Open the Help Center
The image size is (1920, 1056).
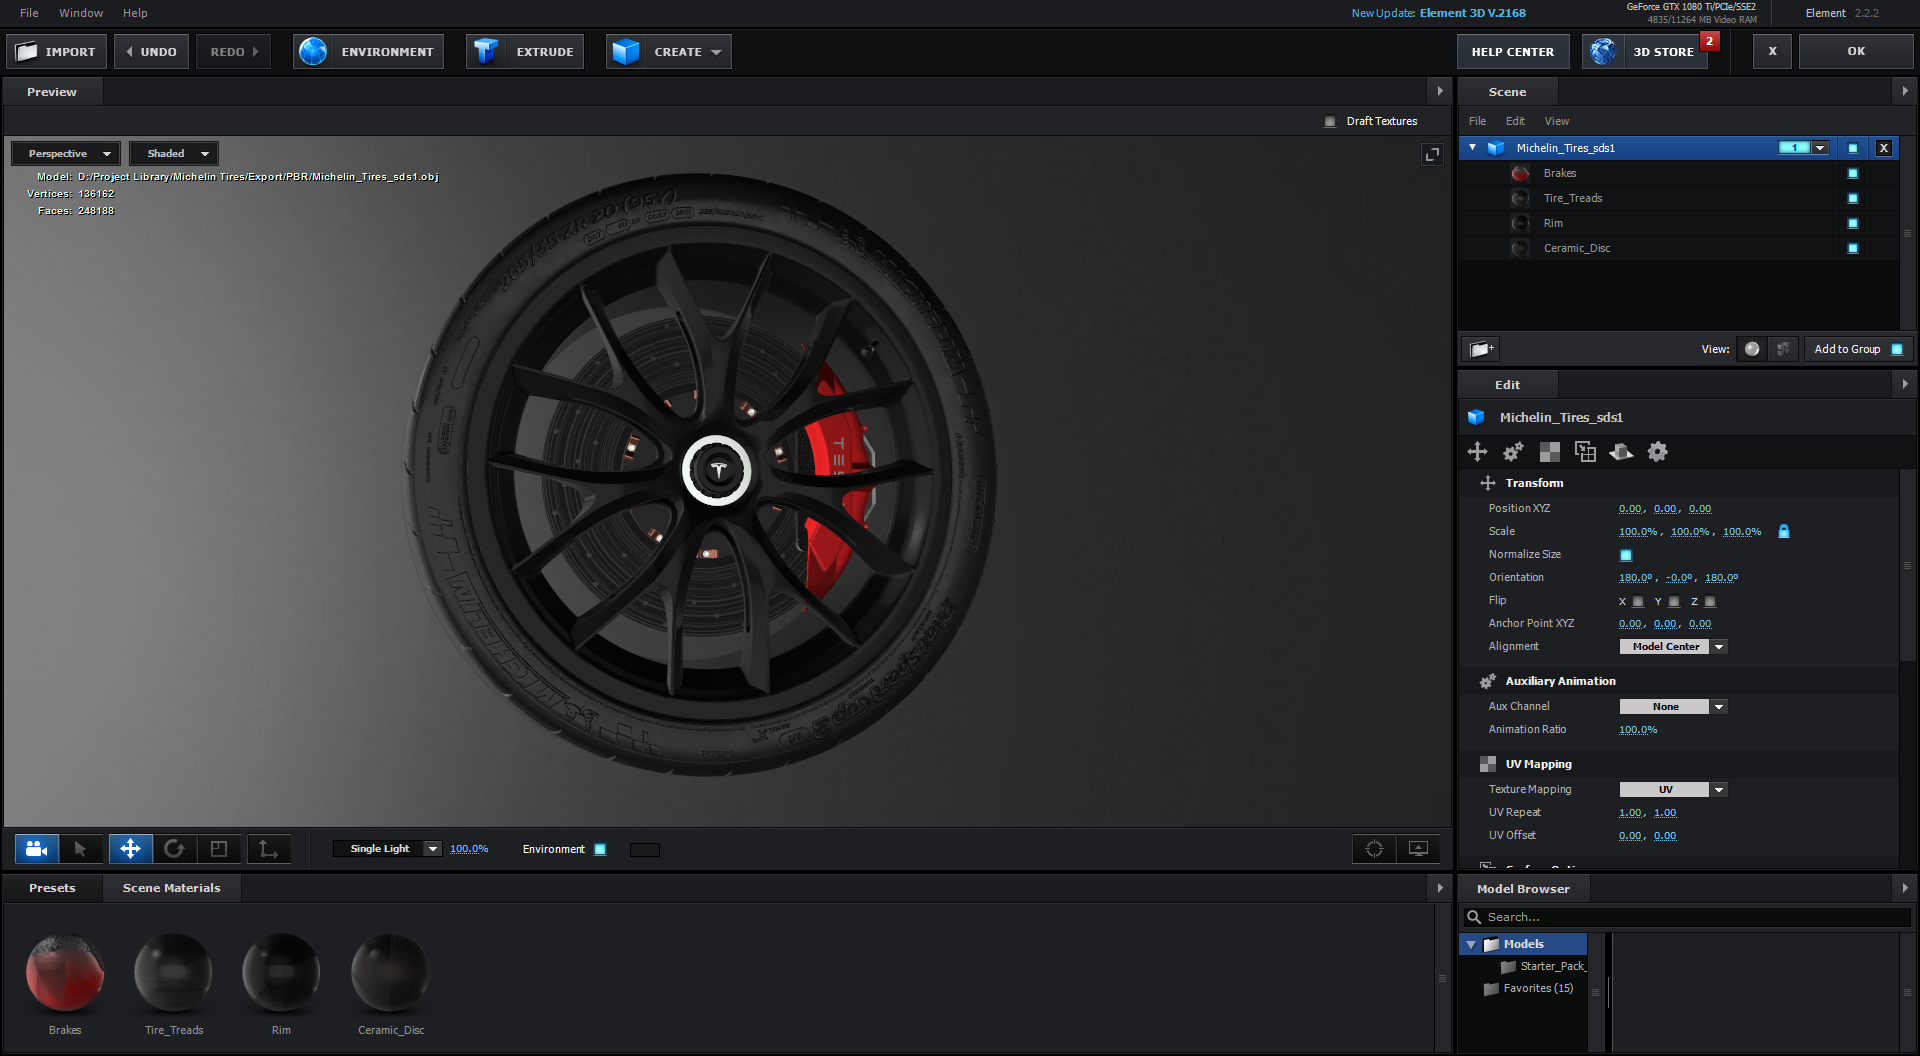tap(1512, 52)
